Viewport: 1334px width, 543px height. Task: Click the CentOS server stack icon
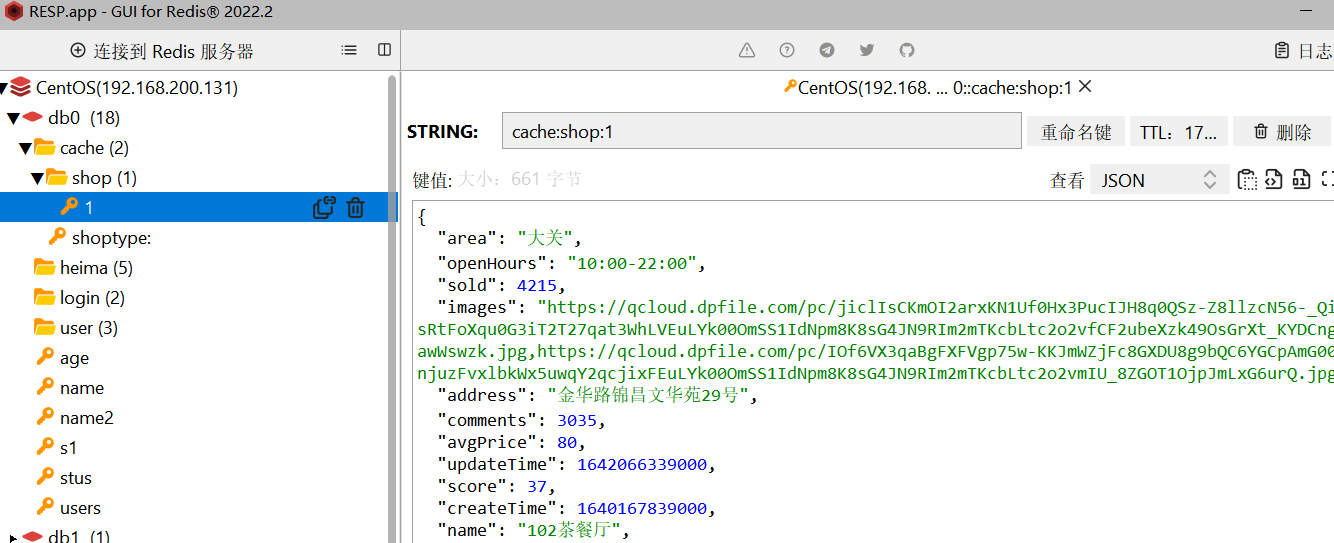pos(21,88)
